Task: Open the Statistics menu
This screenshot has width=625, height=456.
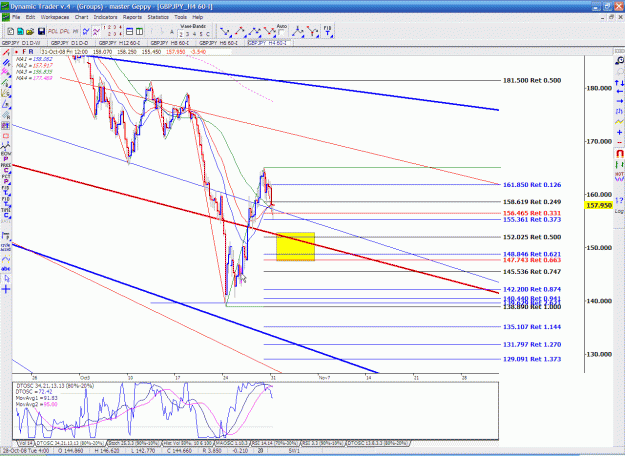Action: pyautogui.click(x=158, y=17)
